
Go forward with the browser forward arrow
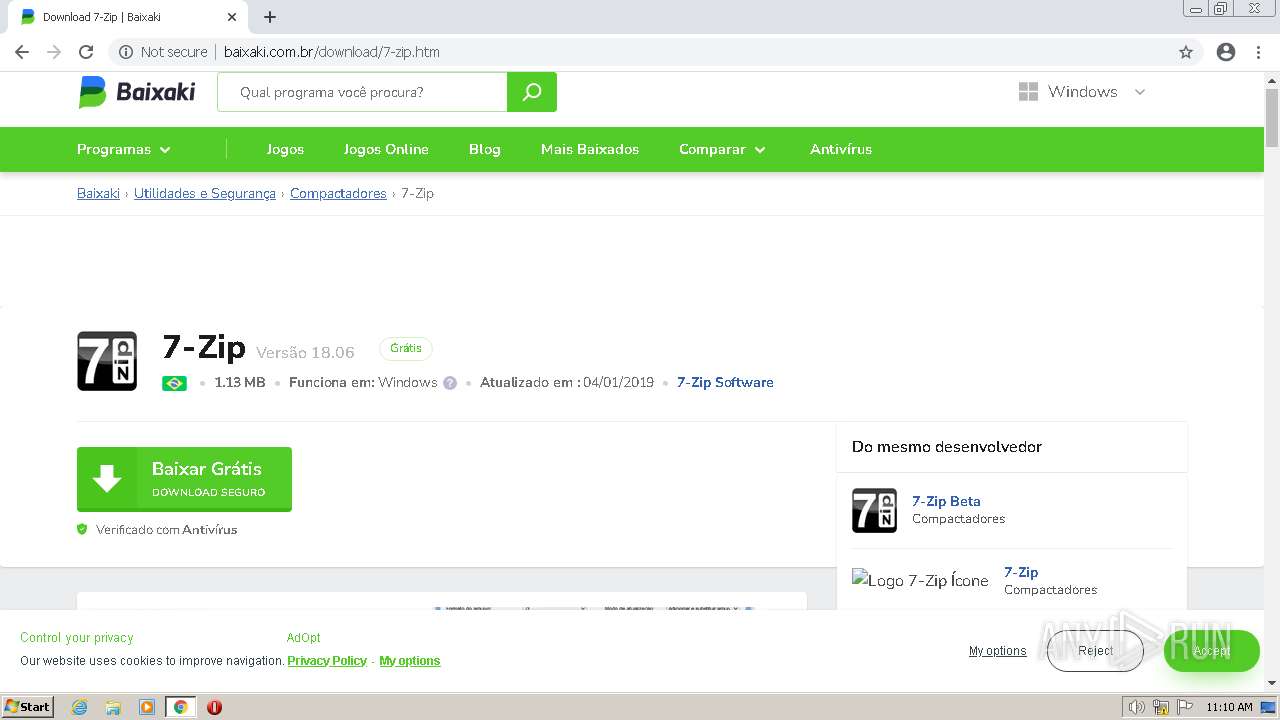[x=54, y=52]
